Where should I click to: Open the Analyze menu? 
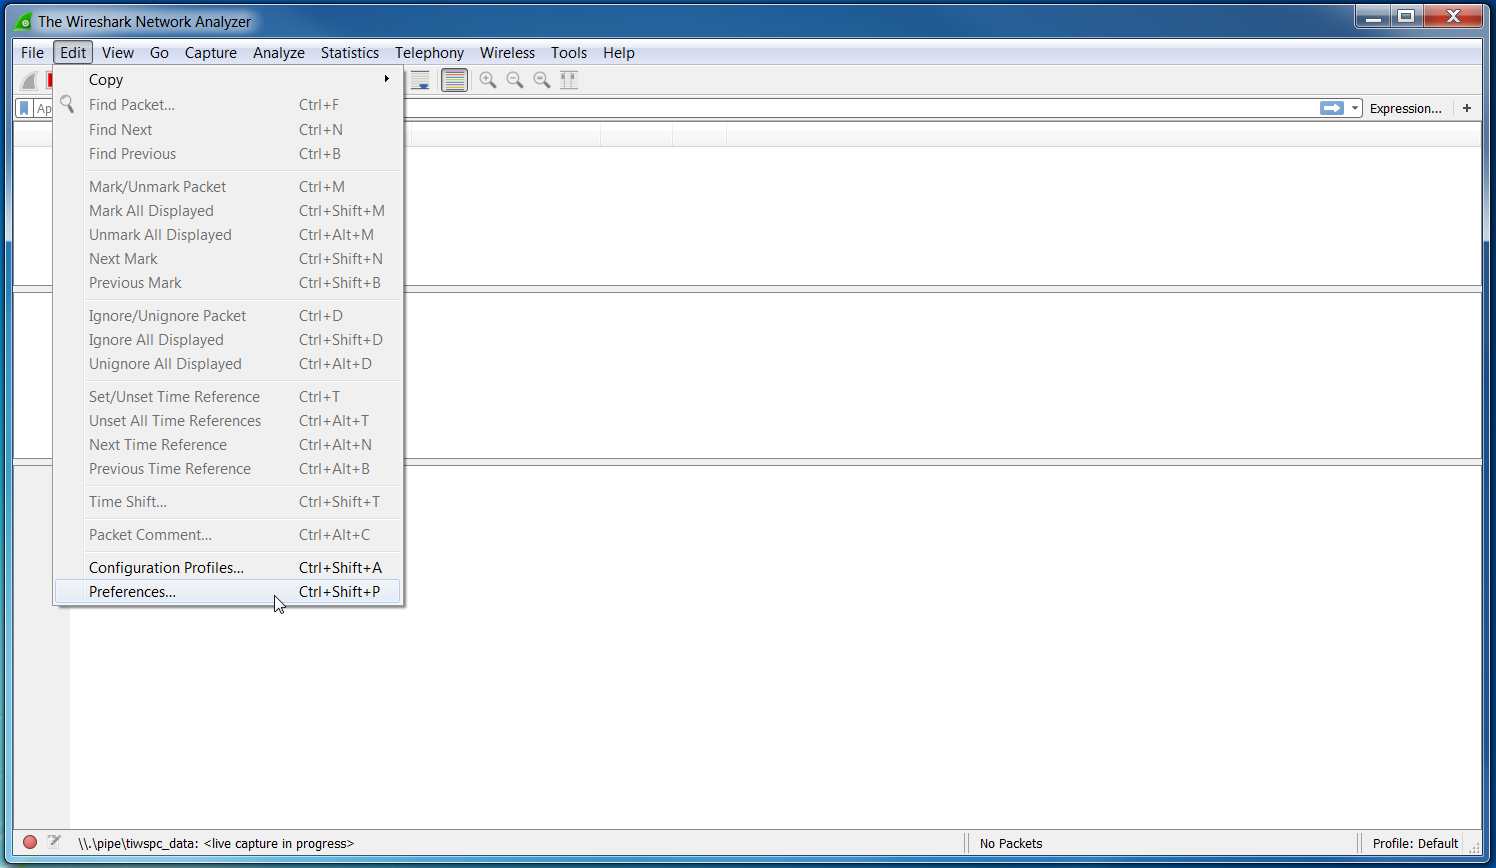[279, 53]
